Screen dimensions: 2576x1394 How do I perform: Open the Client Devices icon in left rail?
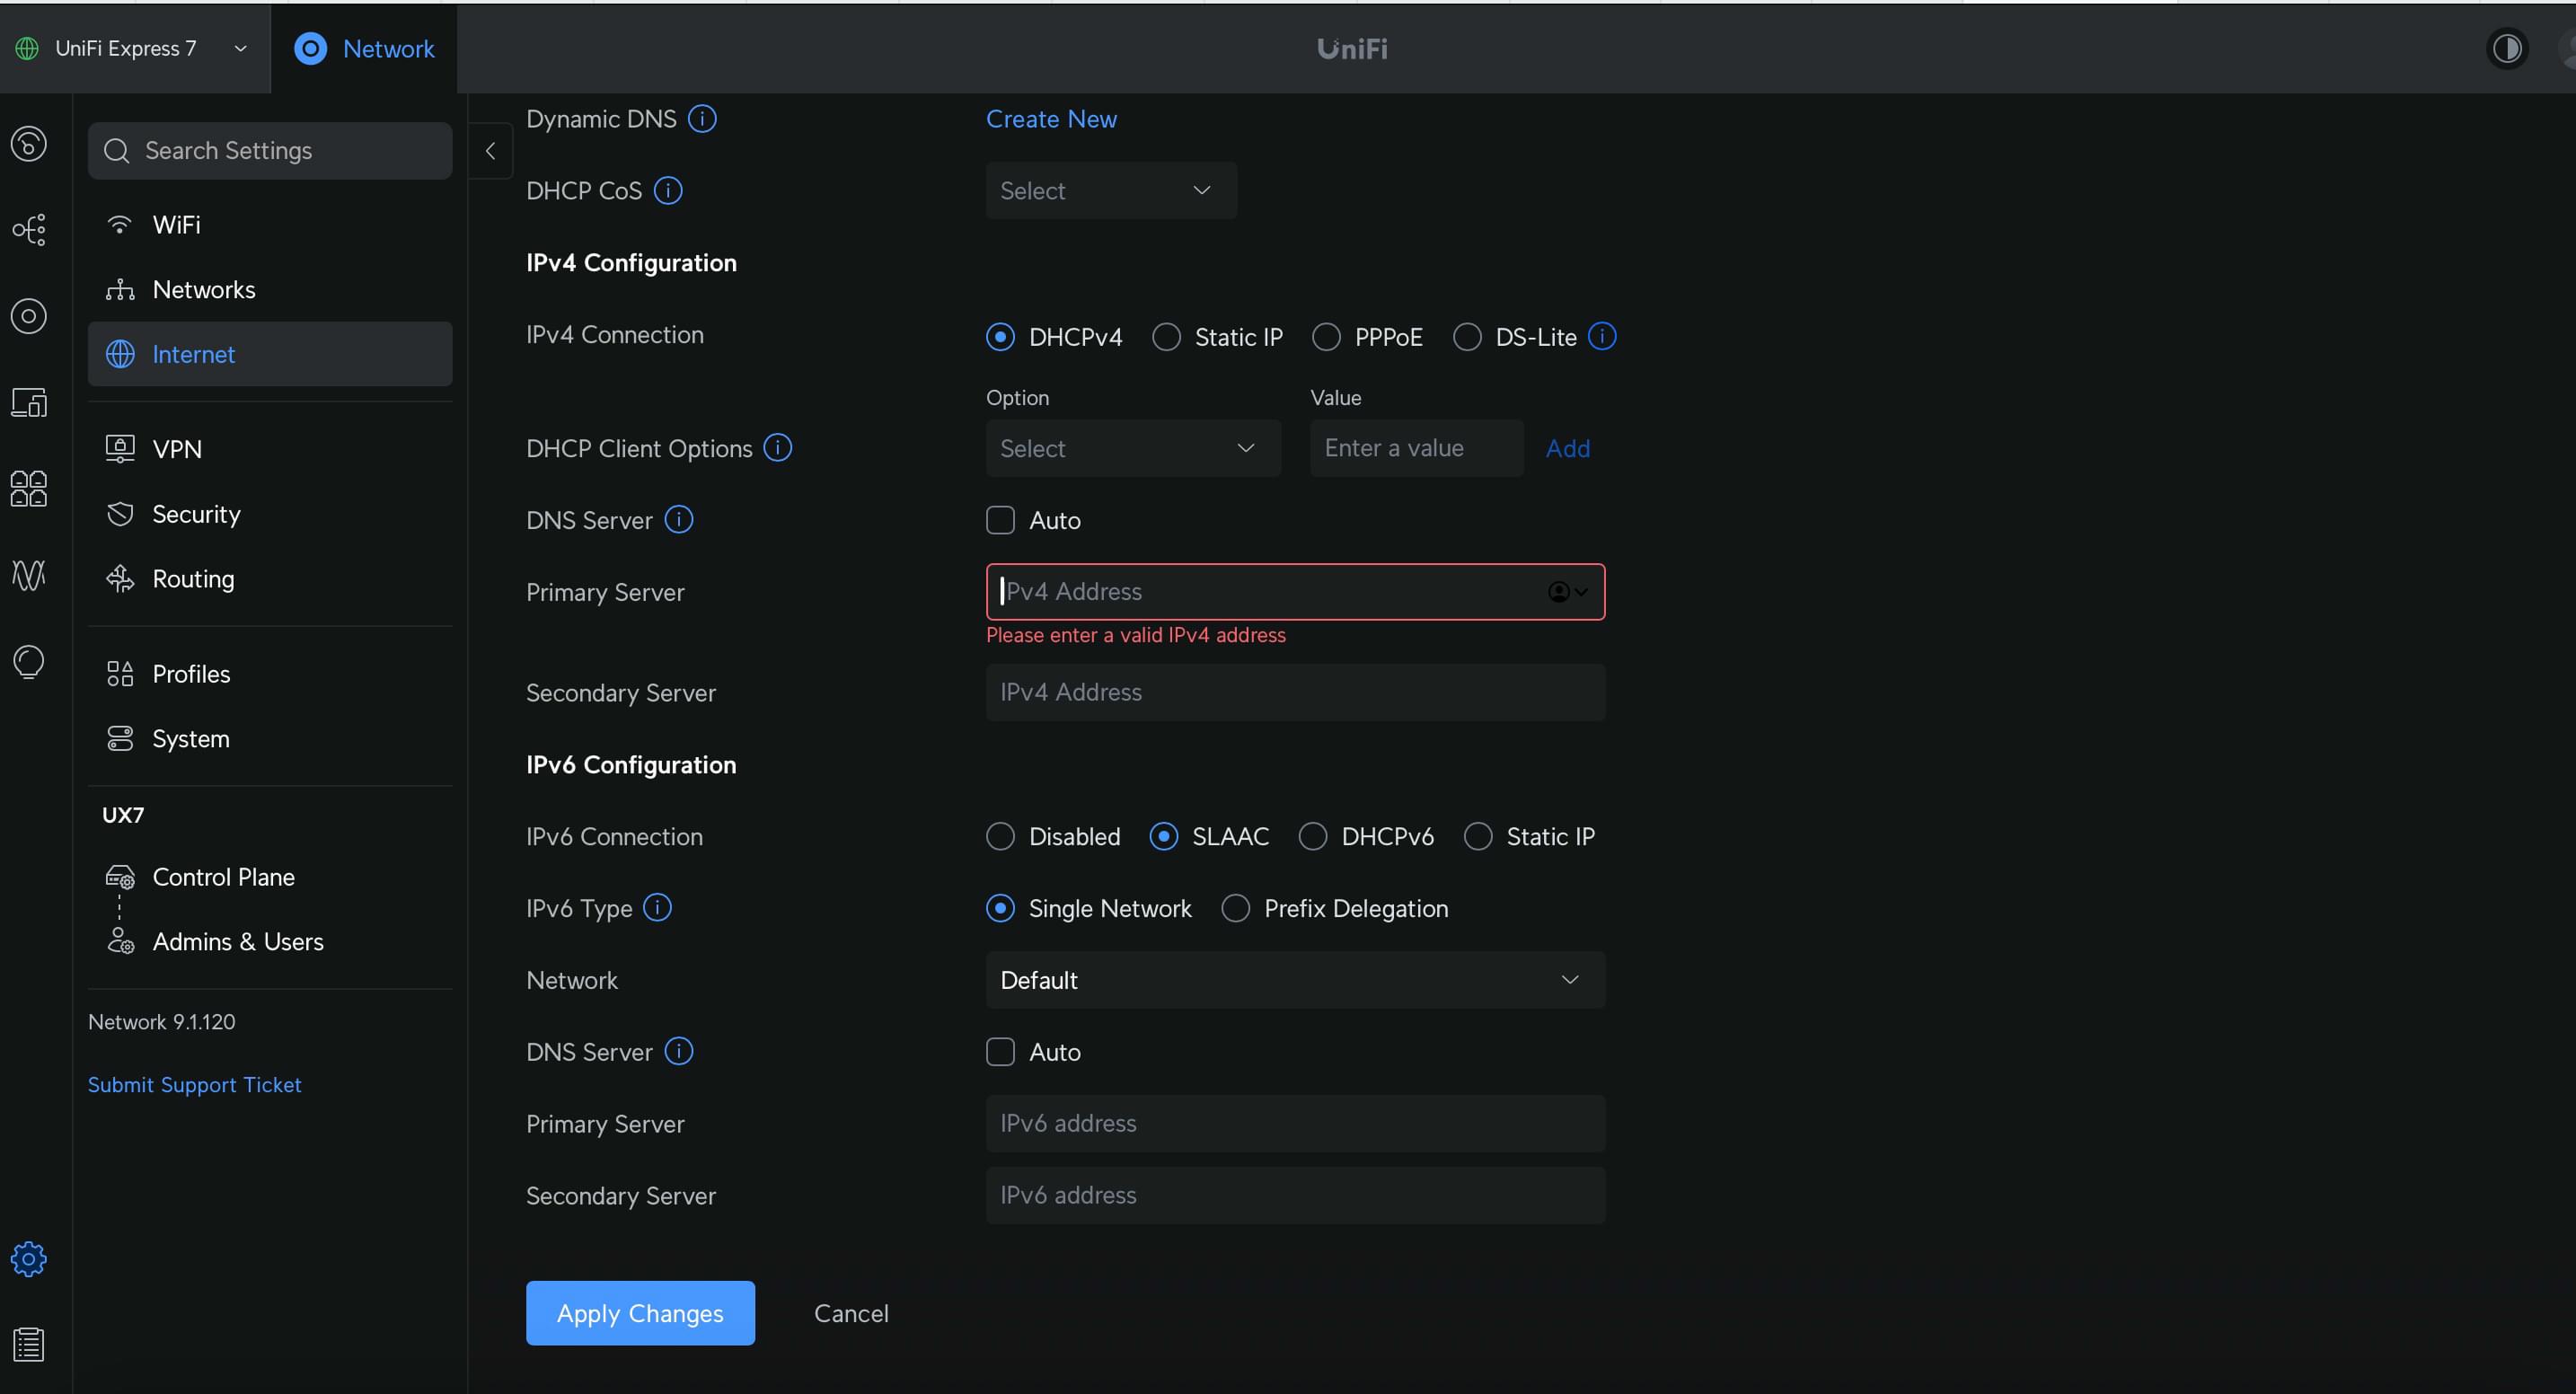tap(29, 402)
